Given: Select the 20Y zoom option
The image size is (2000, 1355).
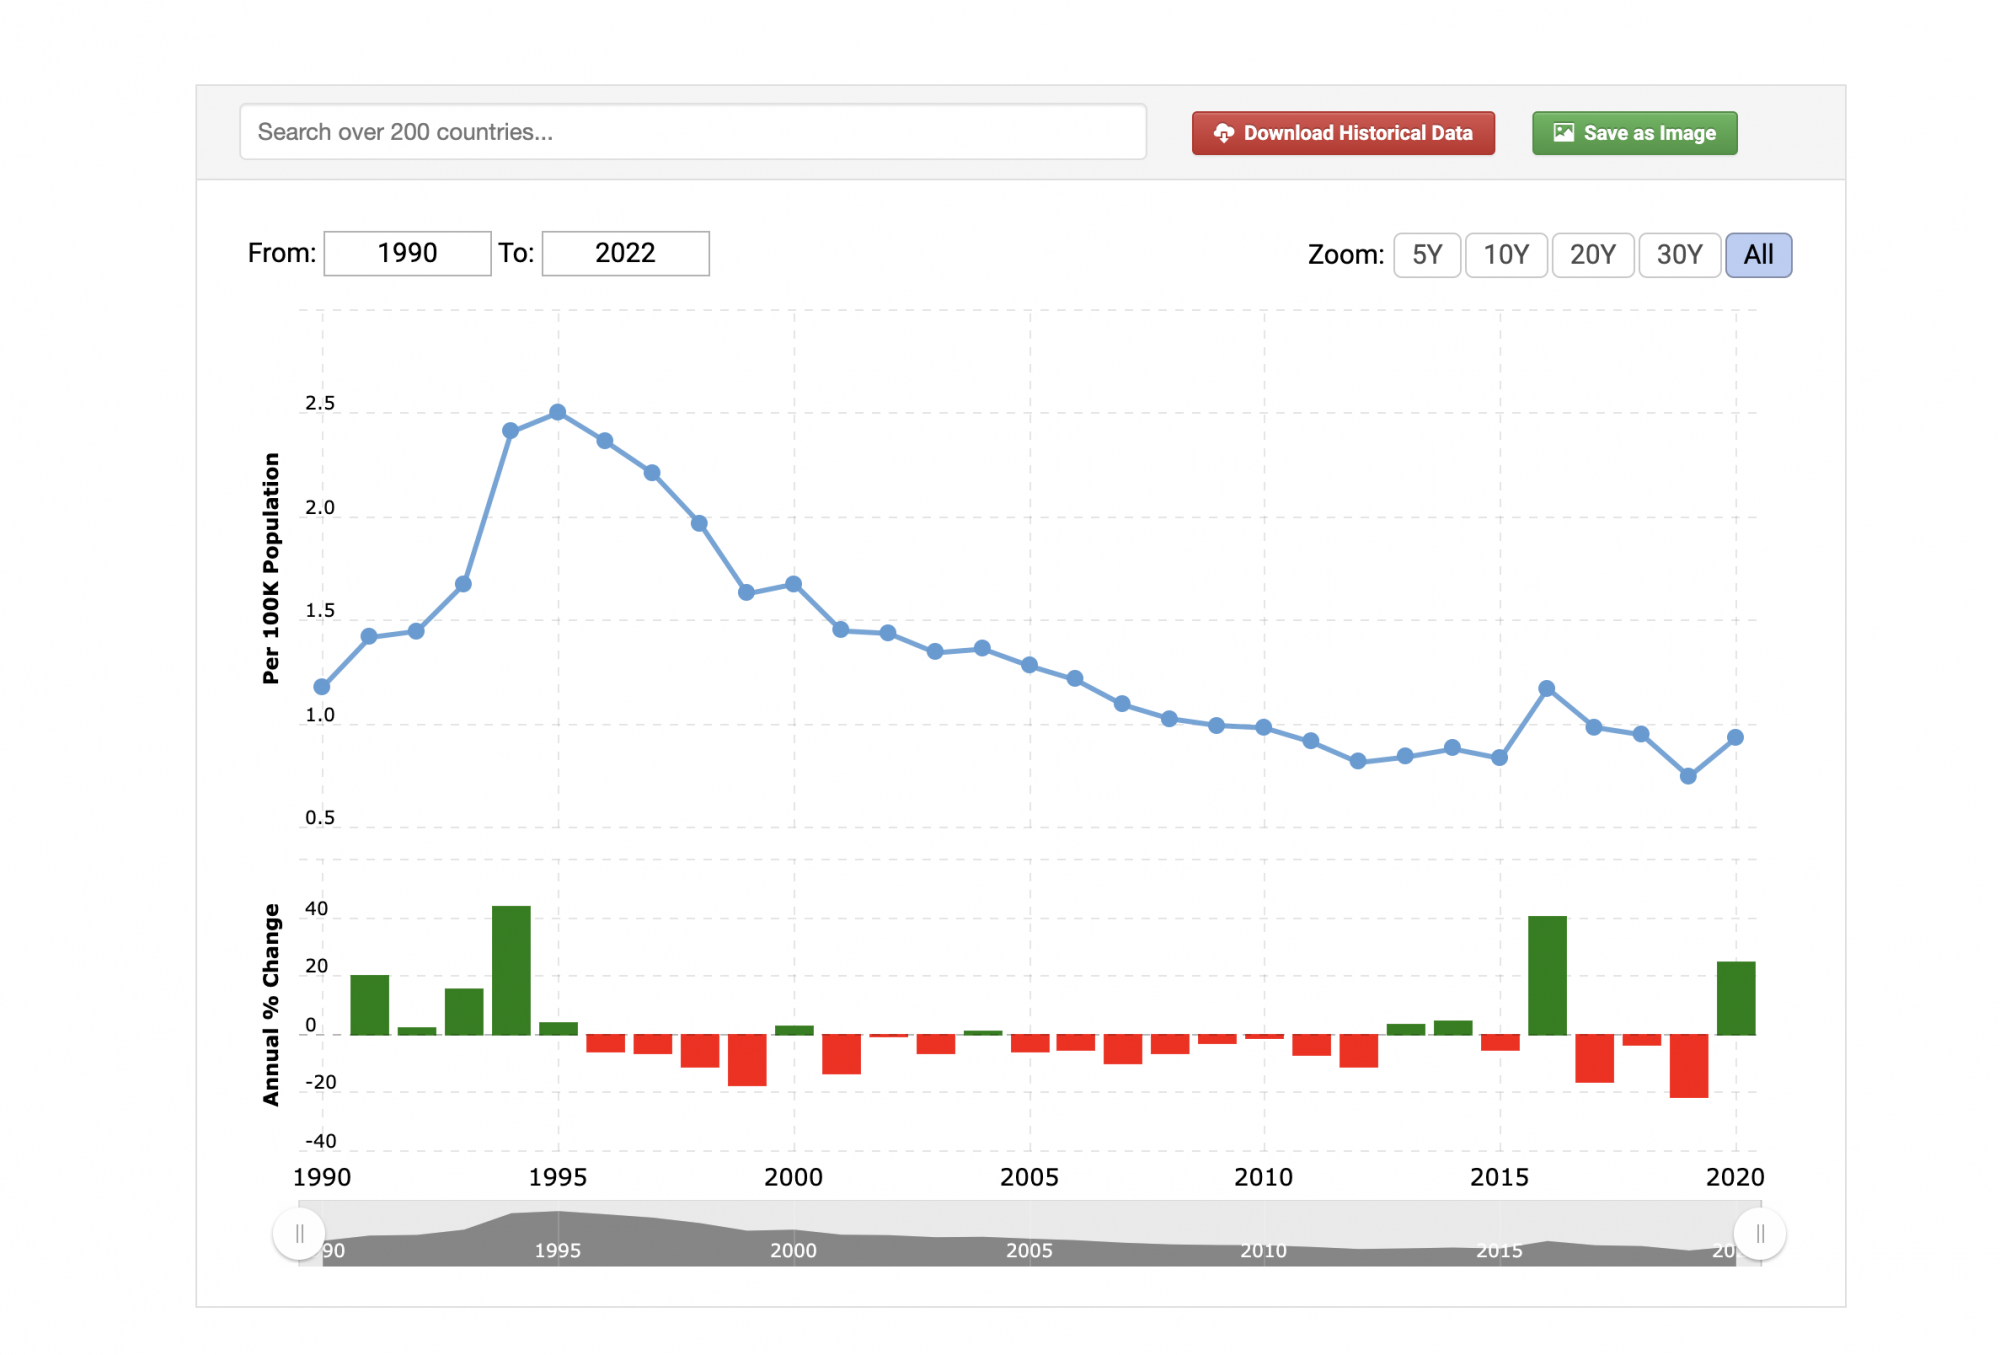Looking at the screenshot, I should tap(1592, 255).
